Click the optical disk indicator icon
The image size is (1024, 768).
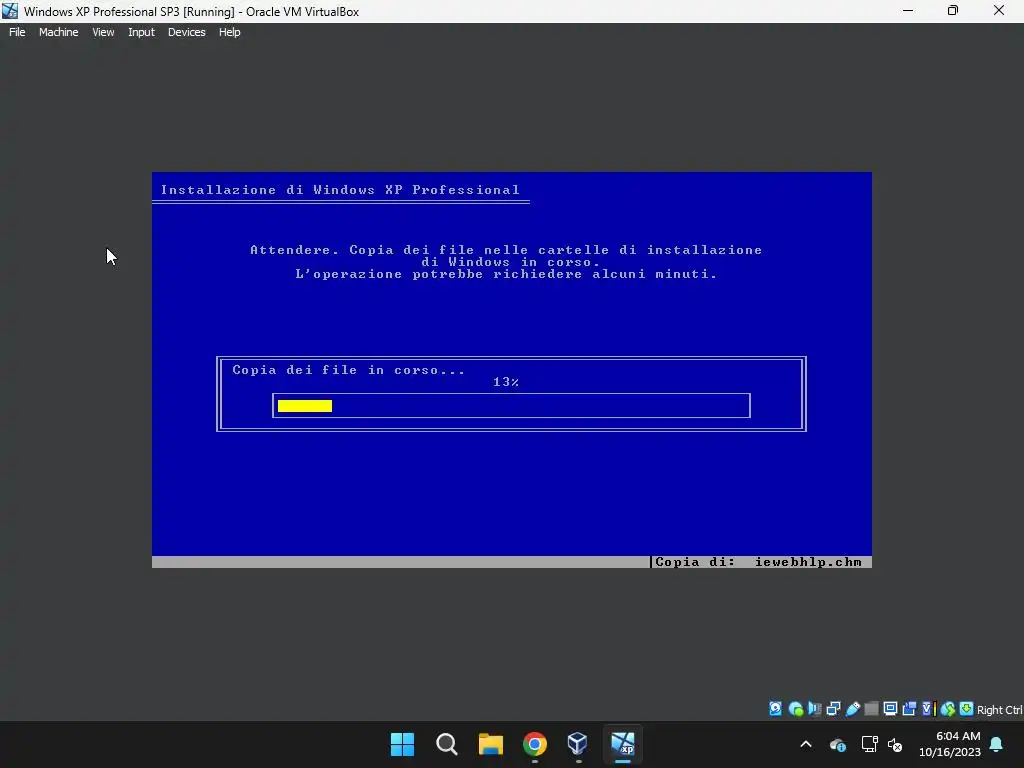tap(795, 709)
